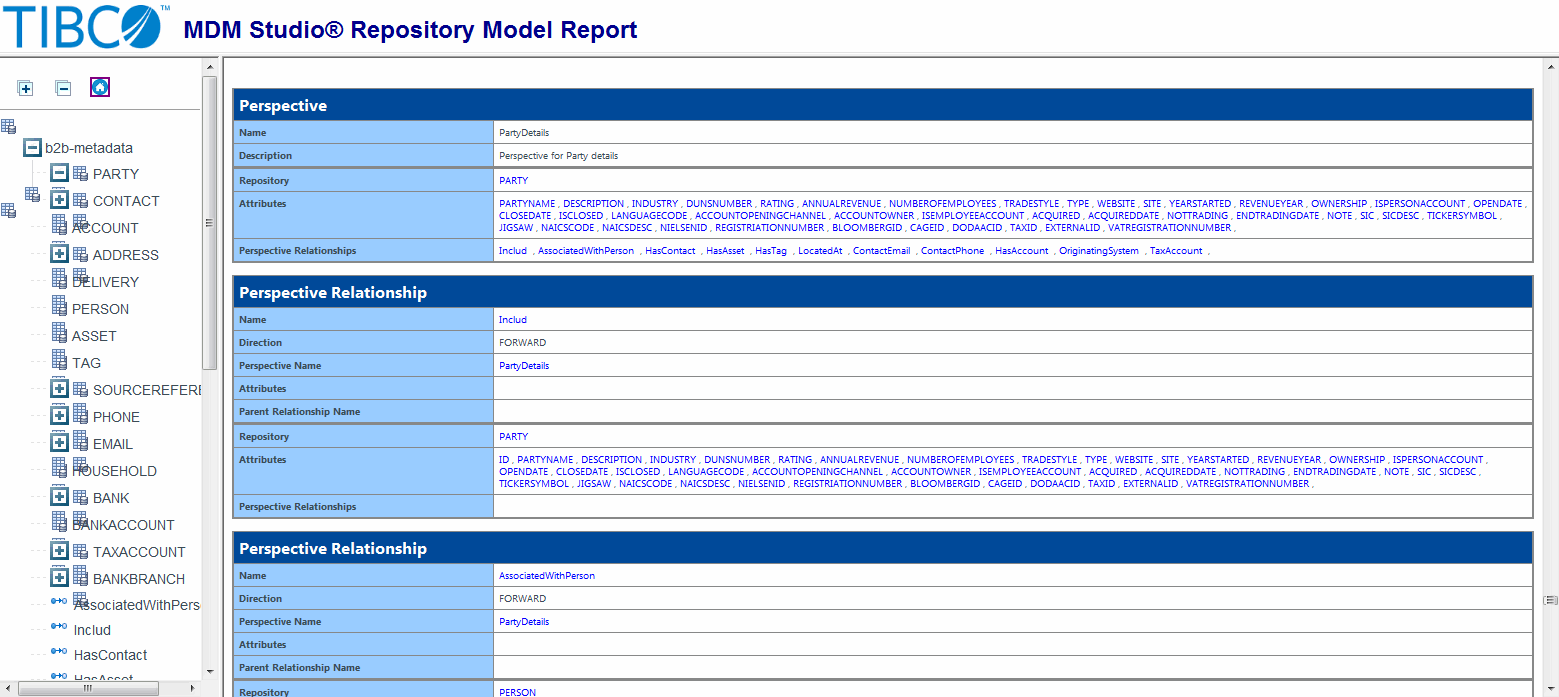This screenshot has height=697, width=1559.
Task: Click the Includ relationship arrow icon
Action: 59,628
